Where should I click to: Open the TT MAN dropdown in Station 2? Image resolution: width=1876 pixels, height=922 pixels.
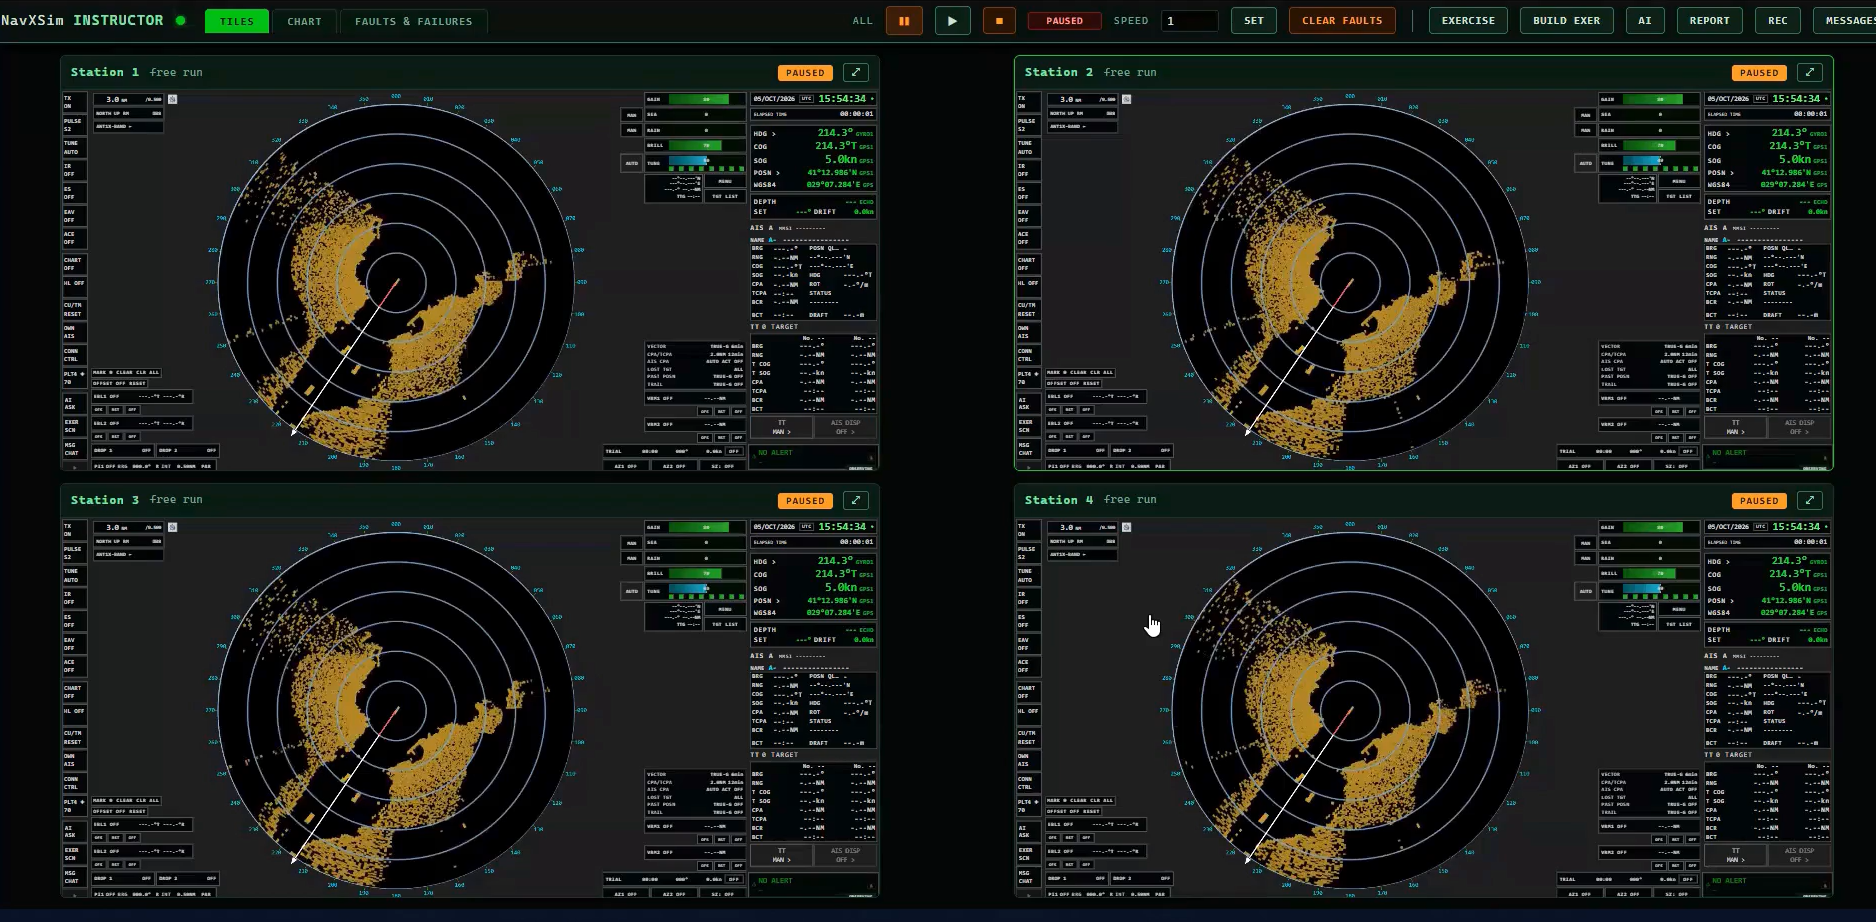click(x=1736, y=427)
